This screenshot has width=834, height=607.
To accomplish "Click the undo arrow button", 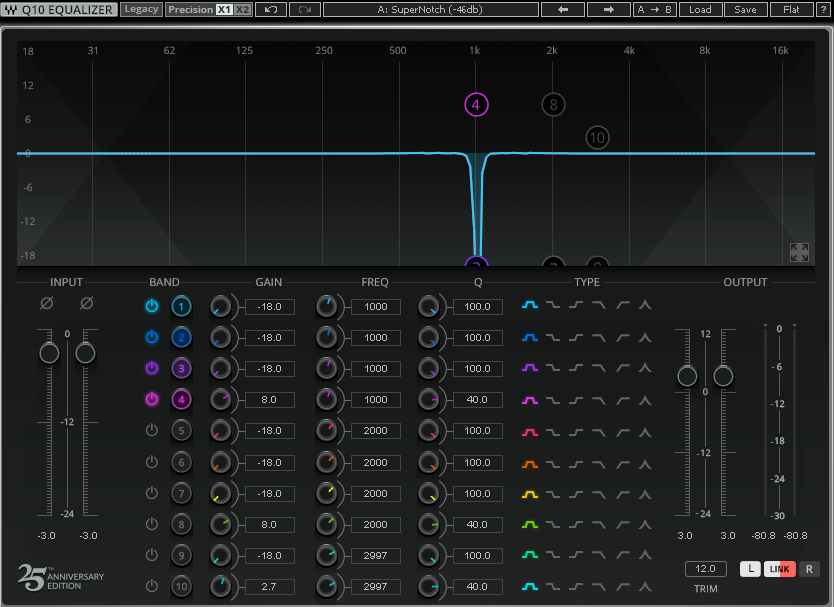I will click(x=271, y=10).
